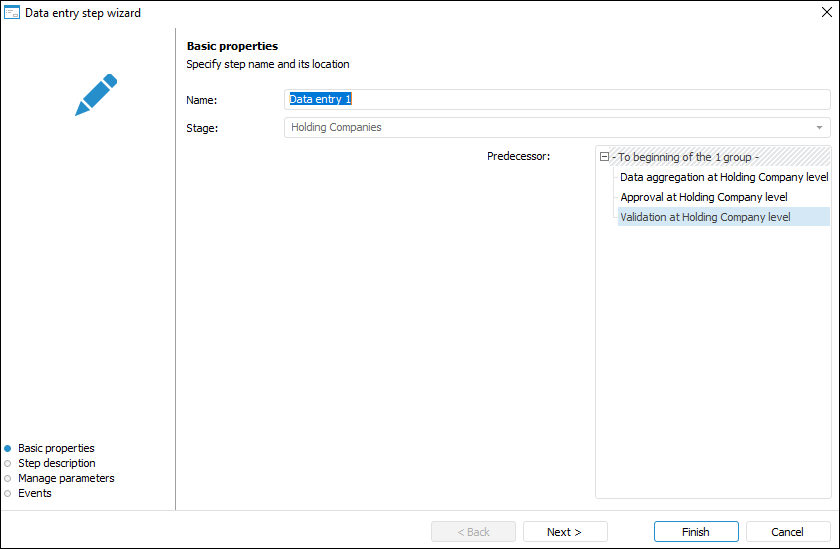
Task: Open the Stage combo box showing Holding Companies
Action: (x=550, y=128)
